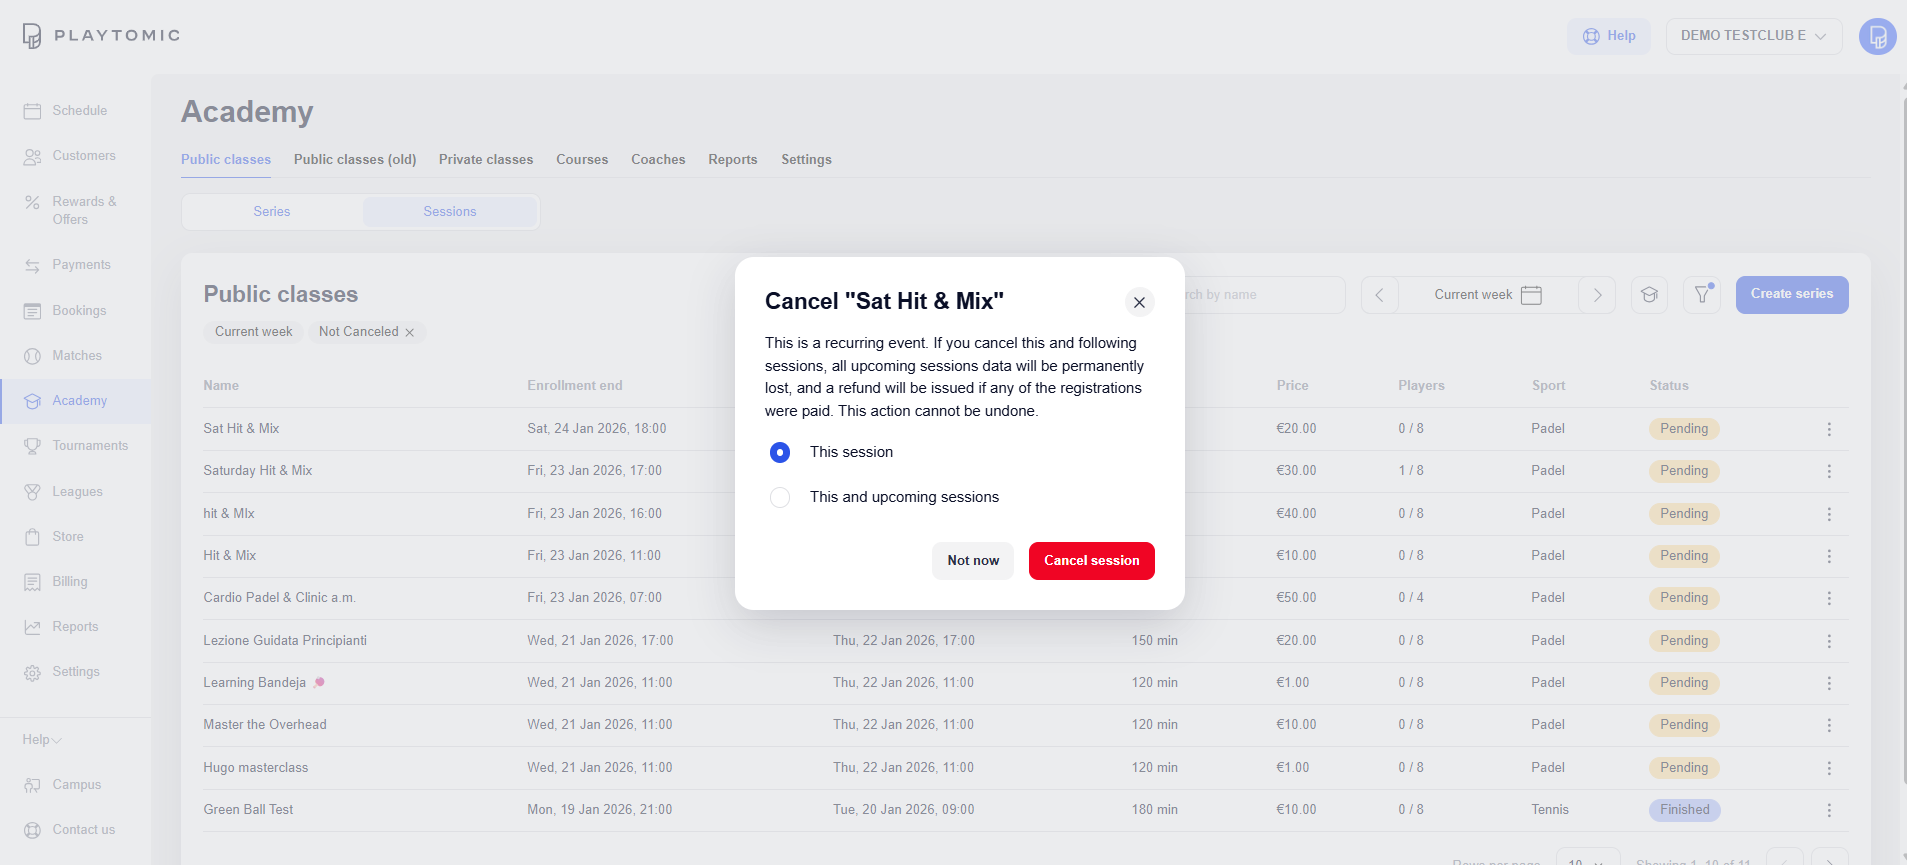Click the Playtomic profile avatar icon
This screenshot has width=1907, height=865.
point(1877,36)
